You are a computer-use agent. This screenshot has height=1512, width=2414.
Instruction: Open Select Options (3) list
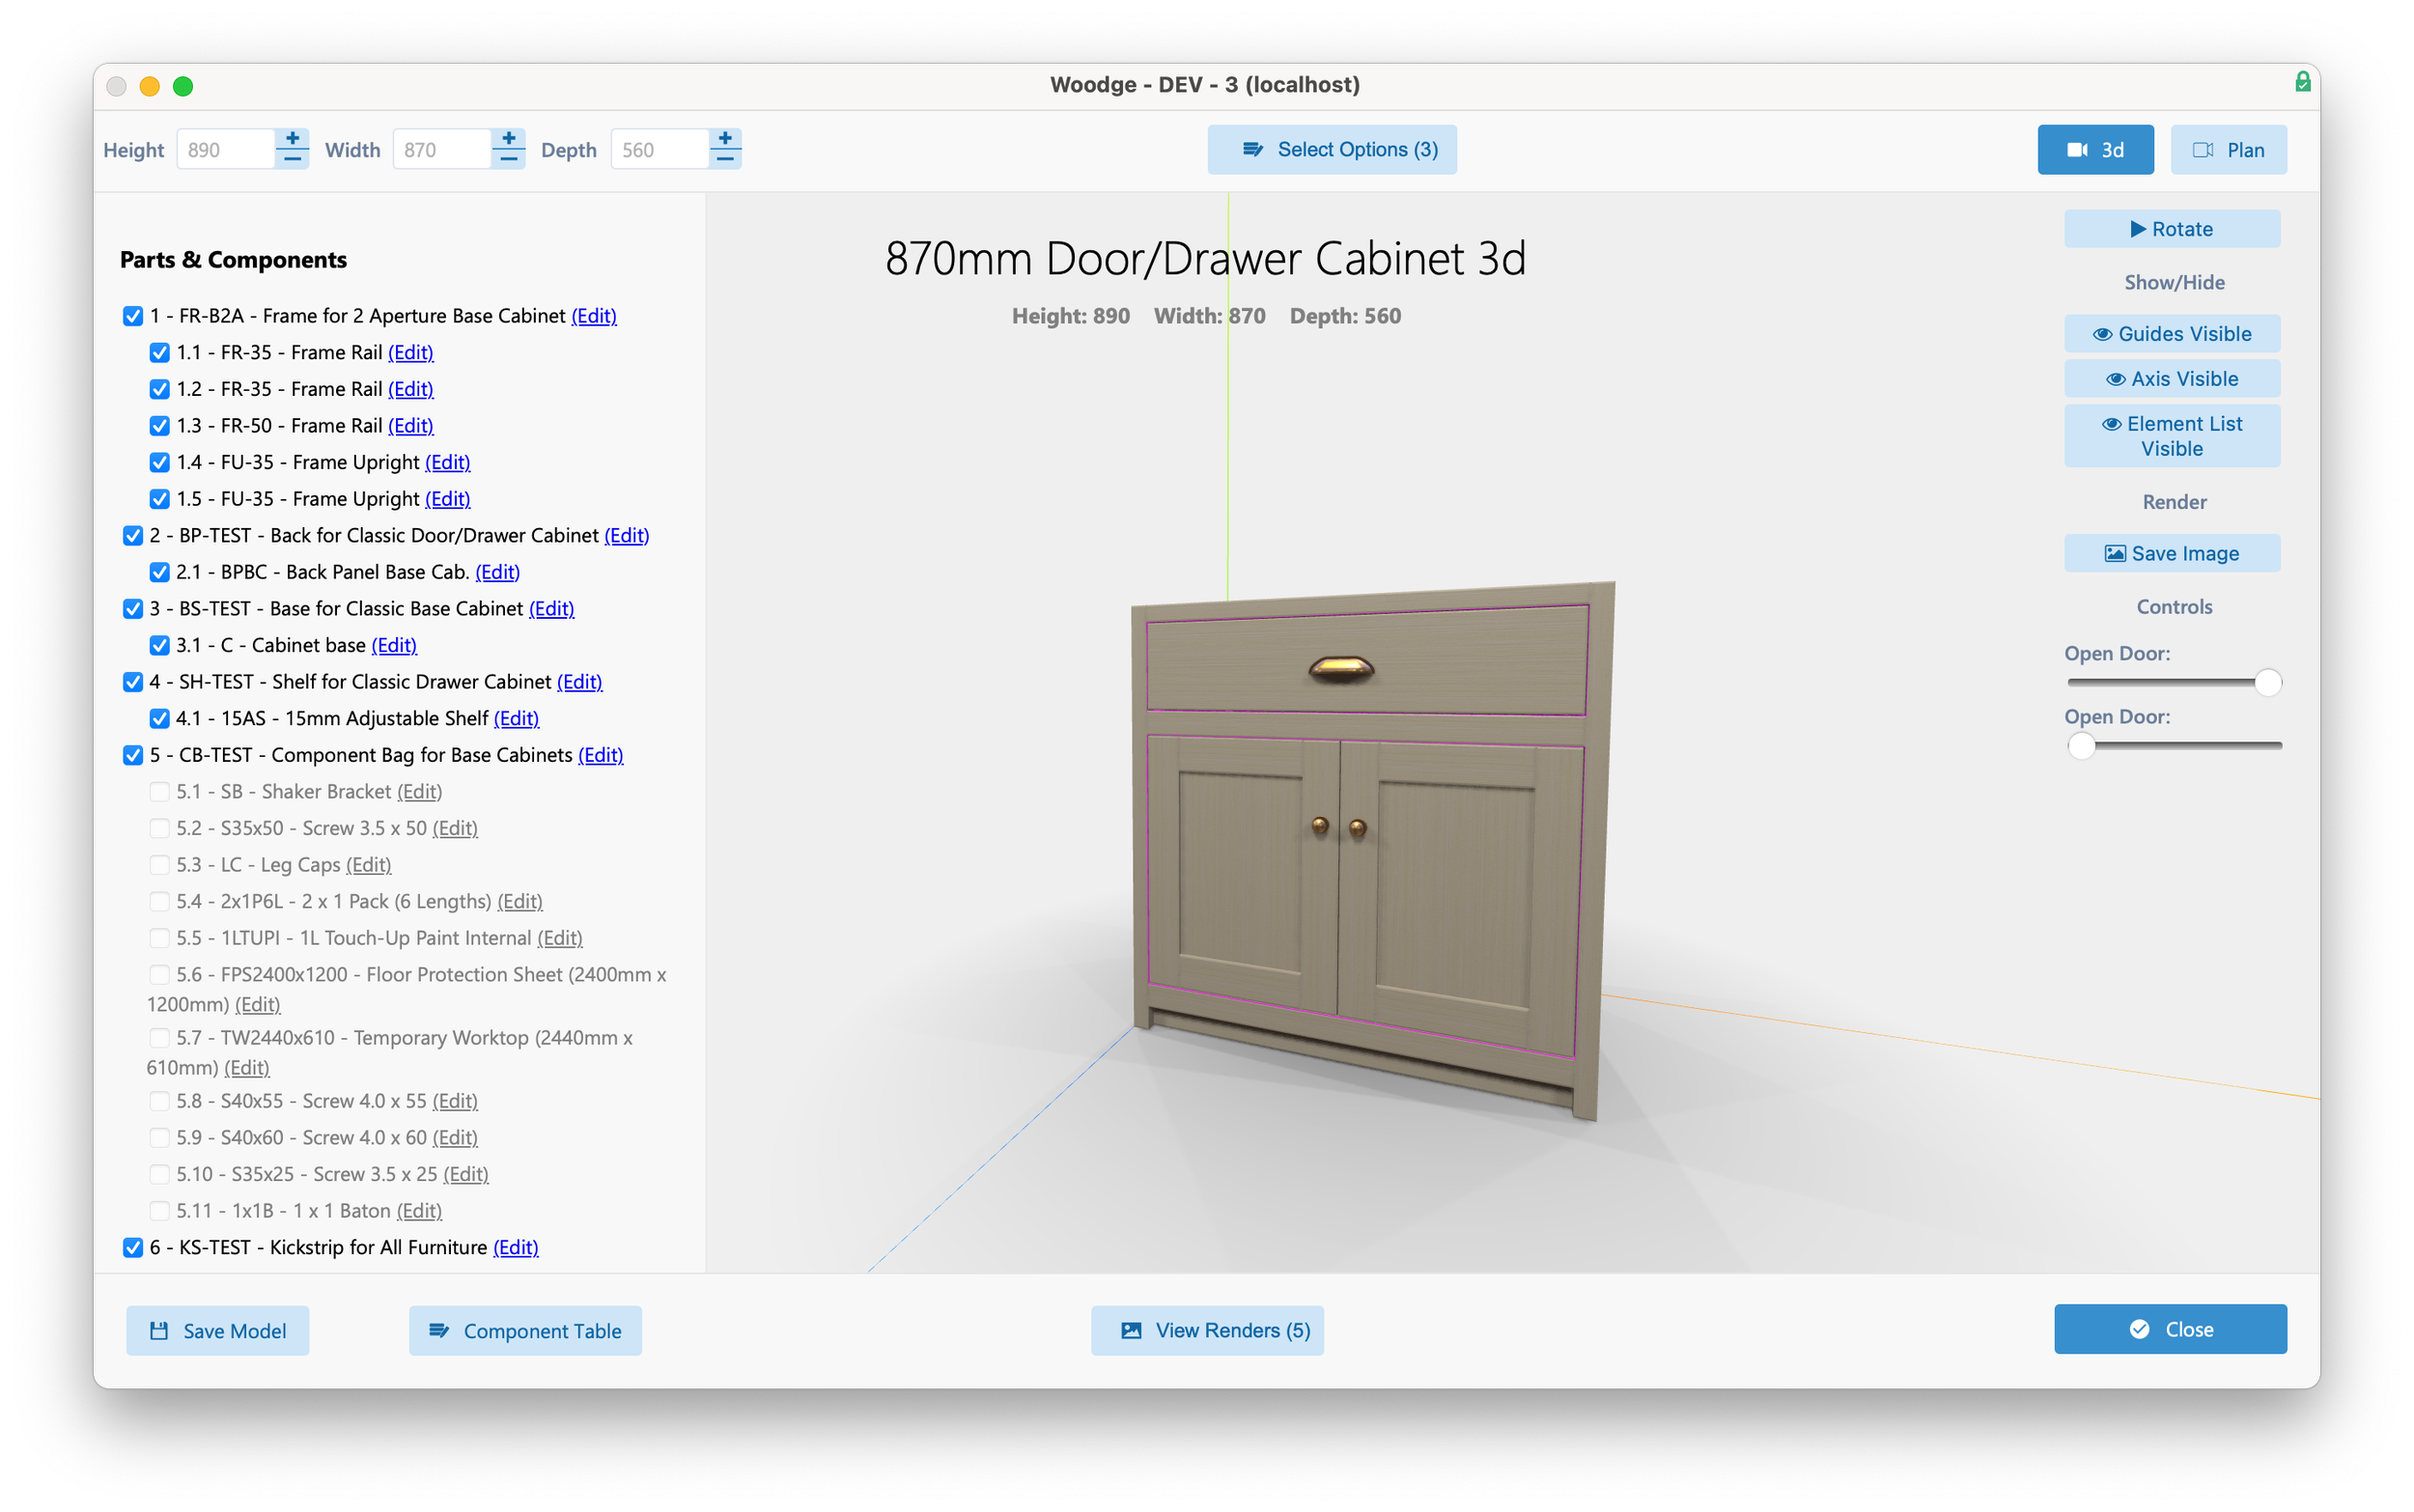click(1331, 150)
